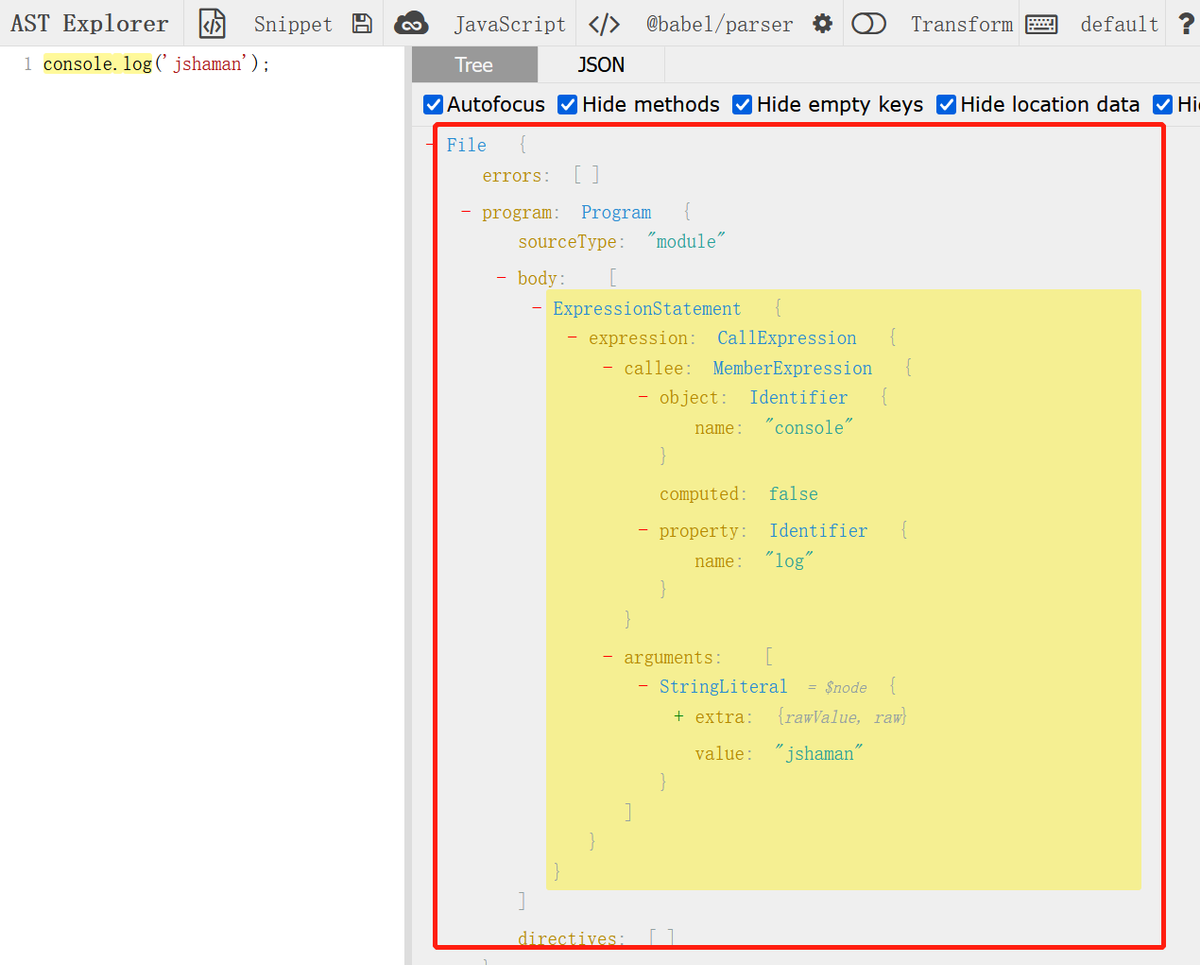Click the keyboard keymap icon
This screenshot has height=965, width=1200.
1042,24
